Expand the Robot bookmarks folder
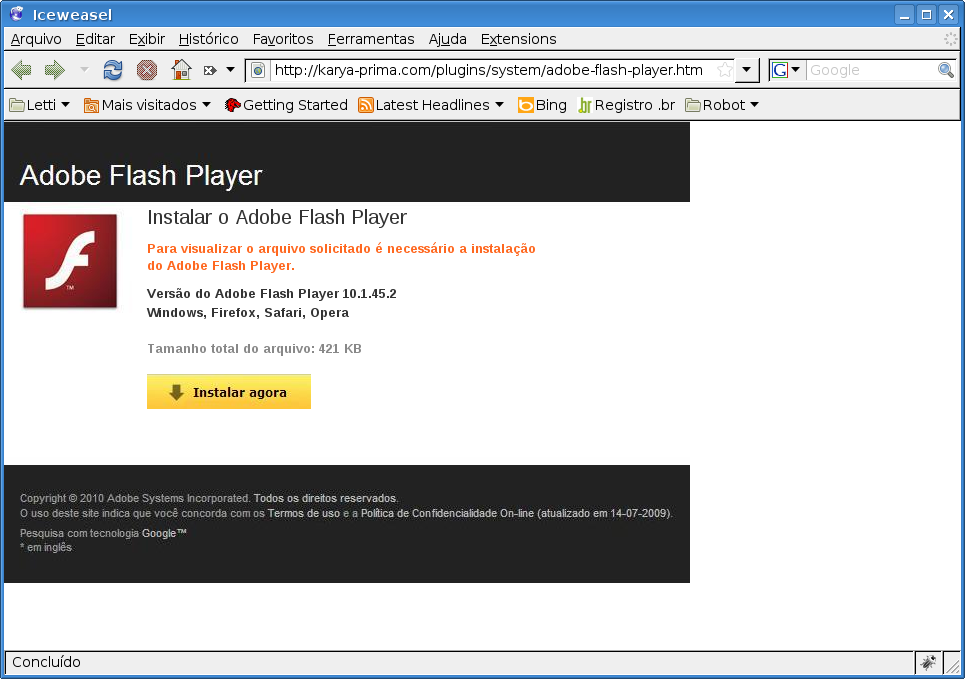This screenshot has height=679, width=965. coord(722,105)
